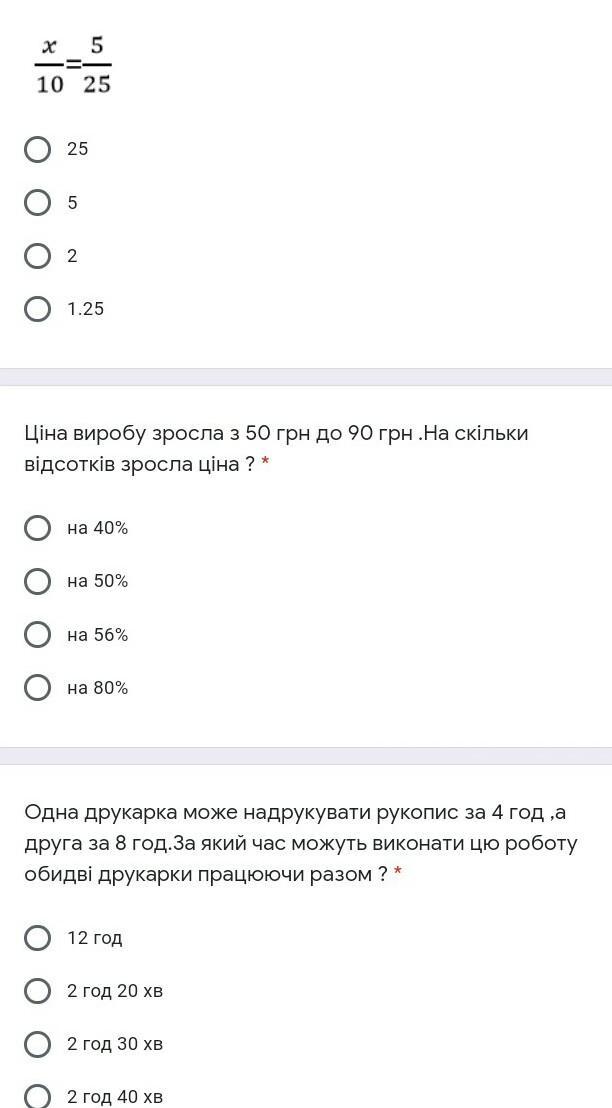This screenshot has width=612, height=1108.
Task: Click the 'на 80%' label text
Action: point(98,688)
